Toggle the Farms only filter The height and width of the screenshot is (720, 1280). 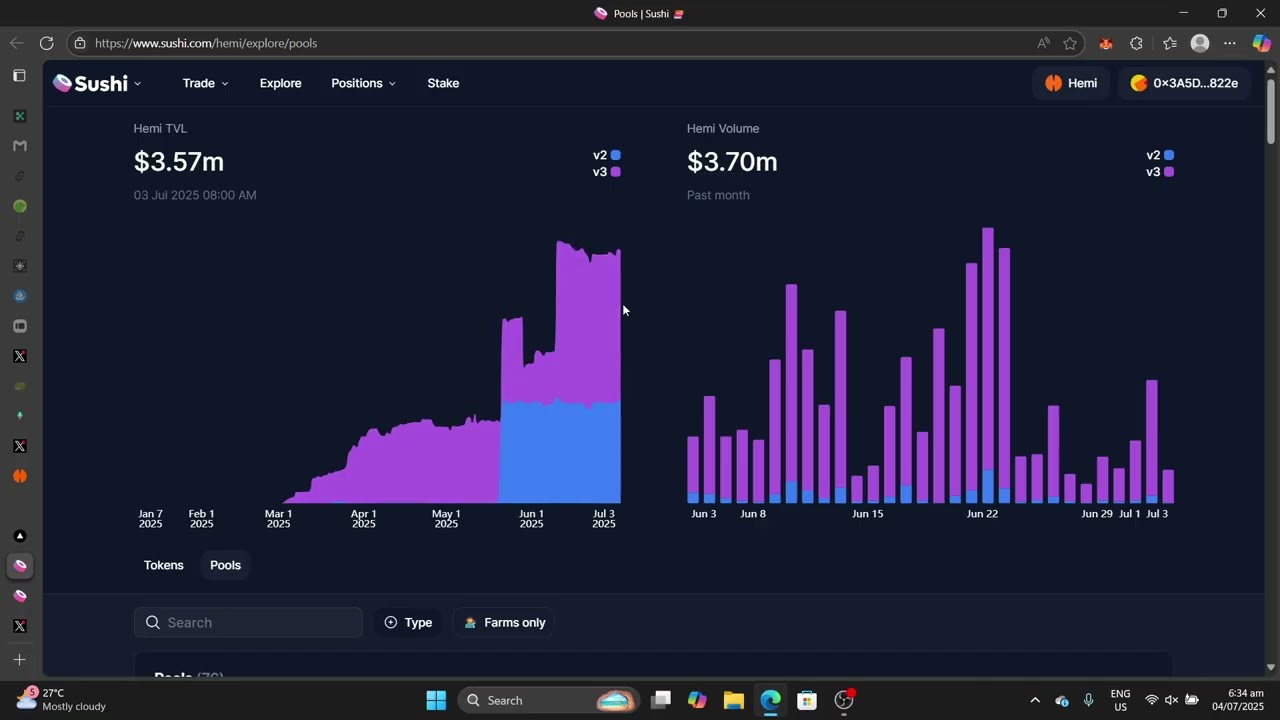[x=505, y=622]
